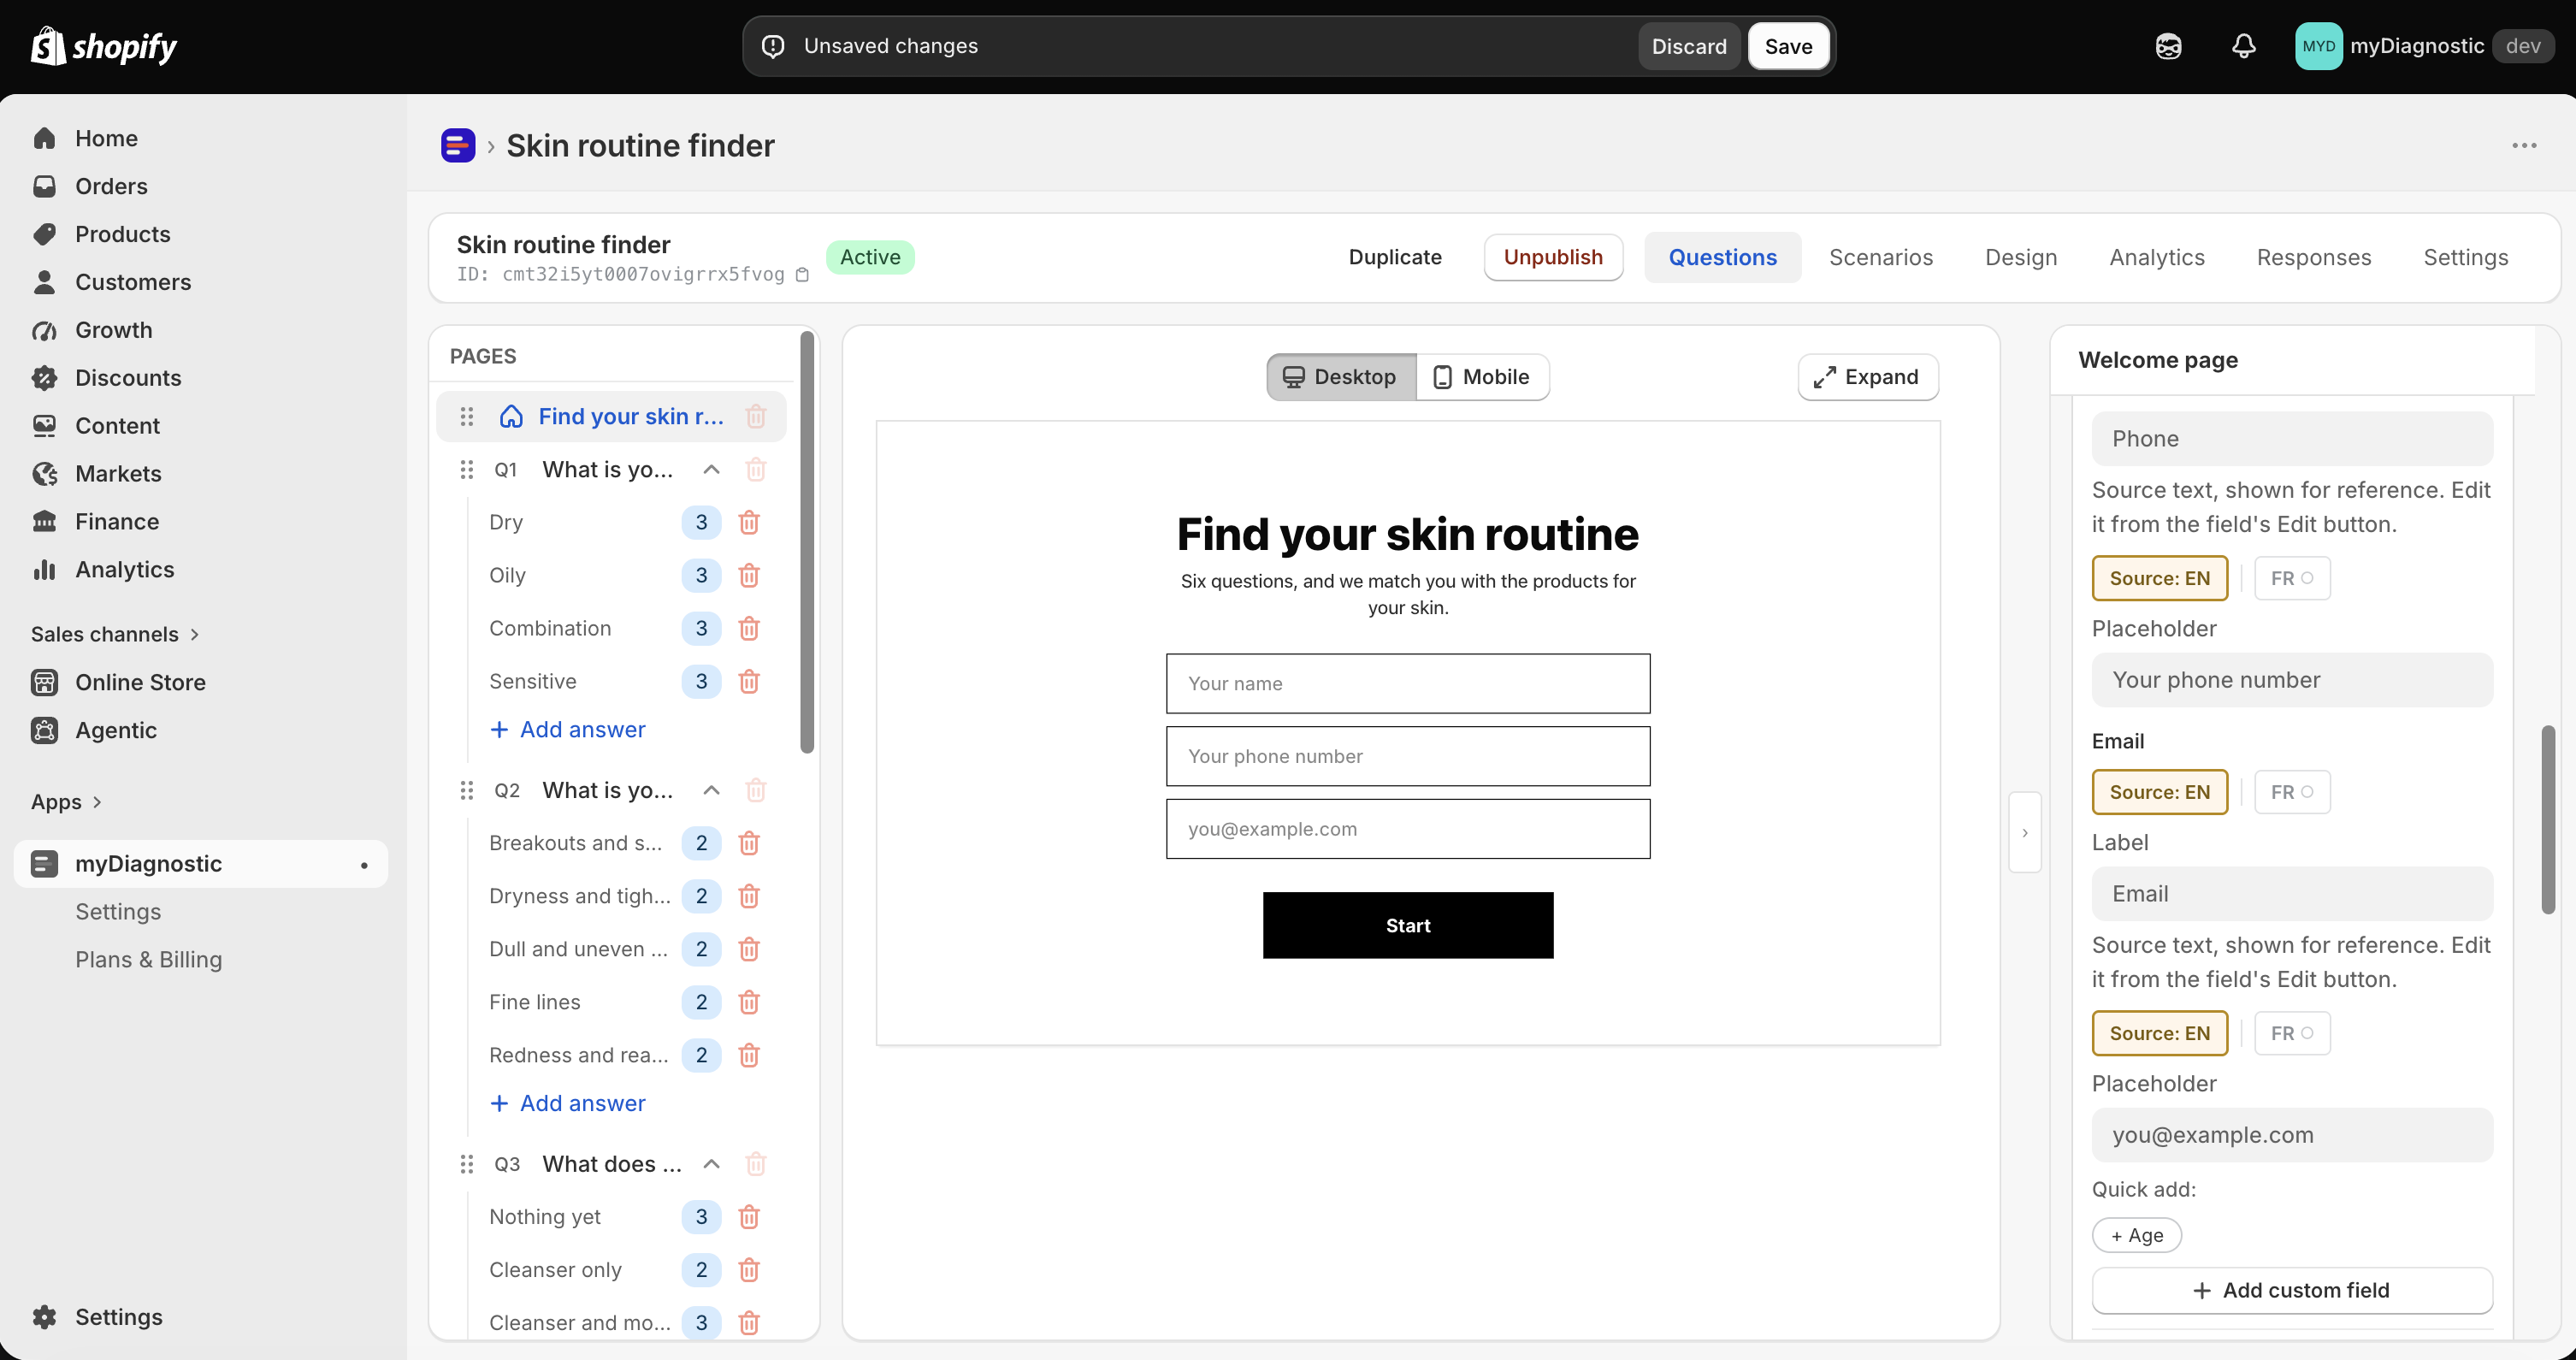2576x1360 pixels.
Task: Grab the drag handle for question Q1
Action: click(x=467, y=470)
